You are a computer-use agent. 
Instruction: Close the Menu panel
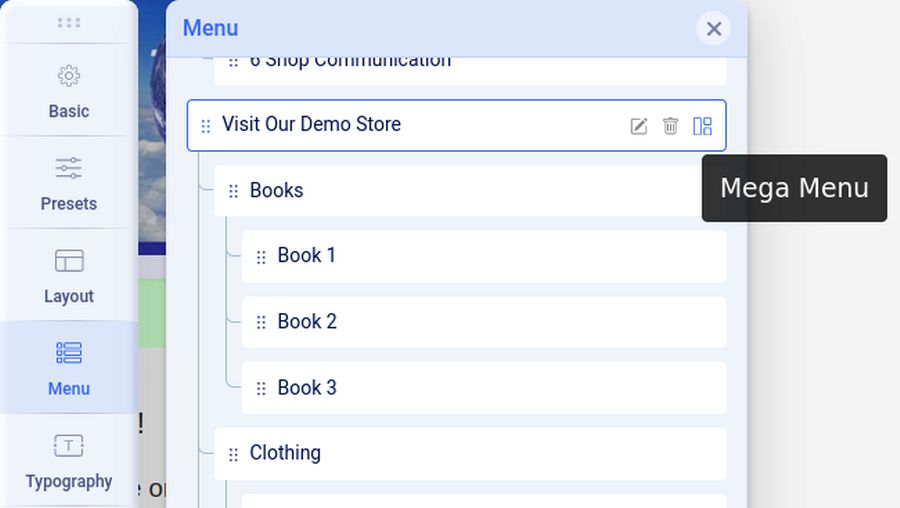point(713,29)
